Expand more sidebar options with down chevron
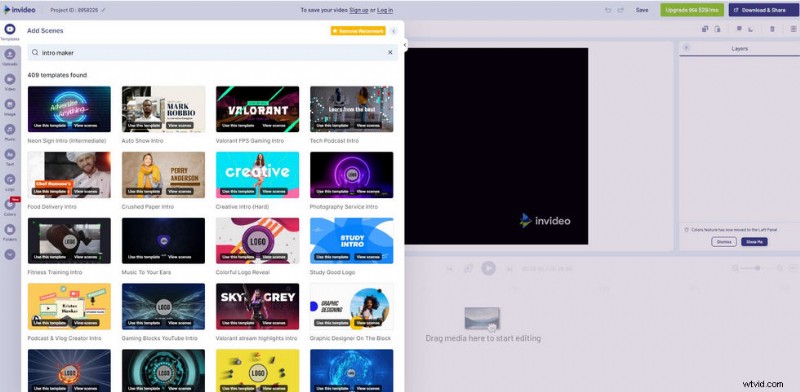The image size is (800, 392). [10, 254]
